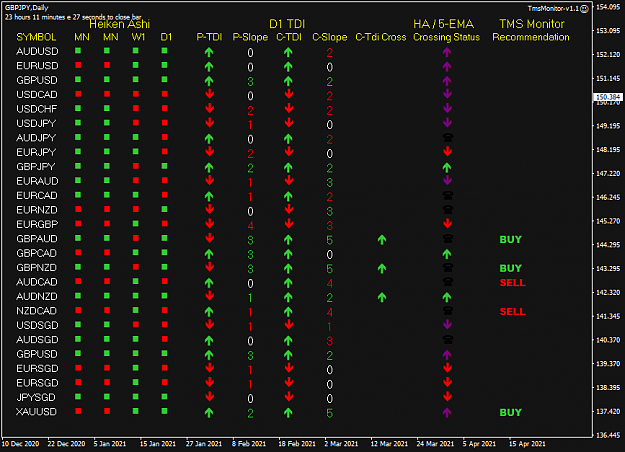Select the GBPJPY symbol label

pos(35,167)
